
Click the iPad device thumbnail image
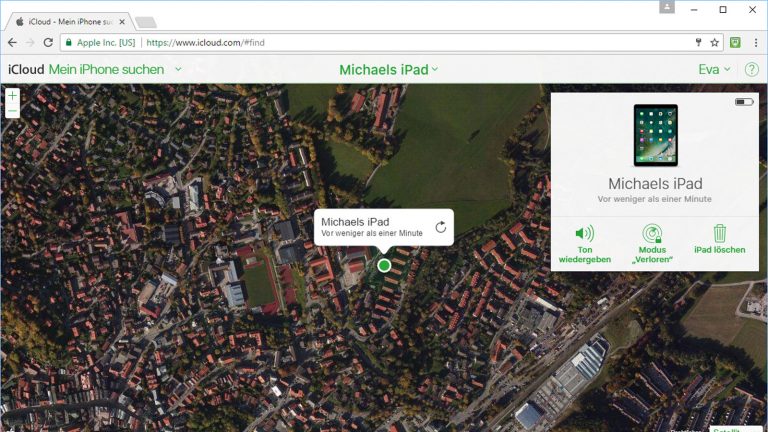(655, 135)
